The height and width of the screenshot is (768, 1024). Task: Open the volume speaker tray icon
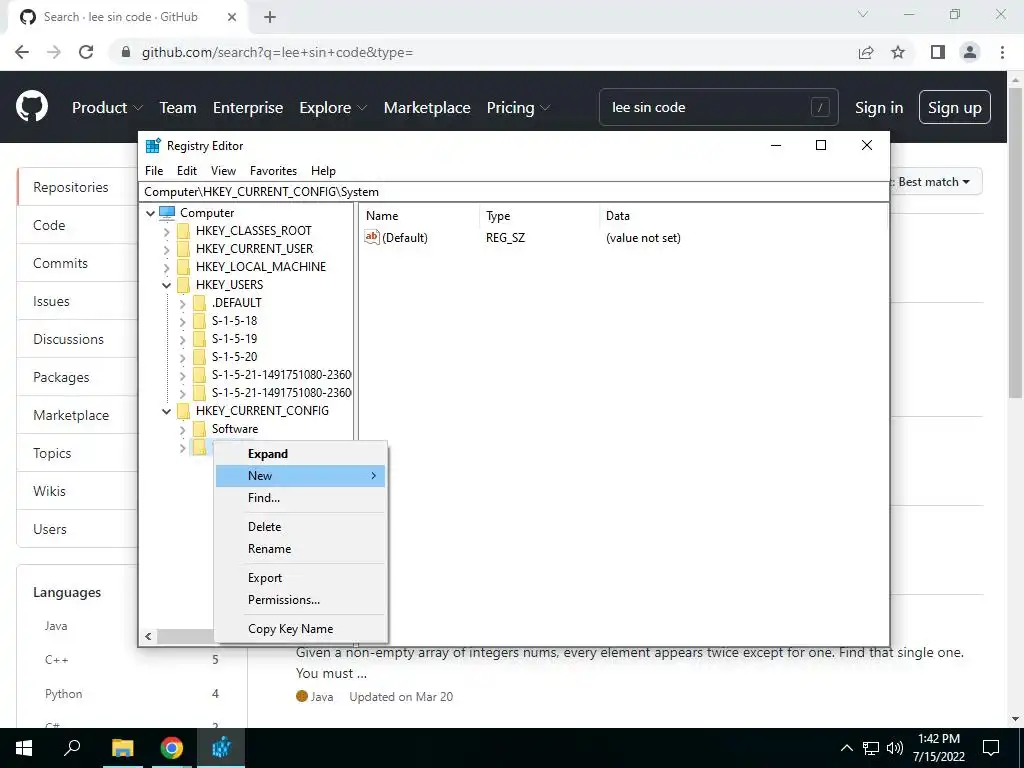[895, 748]
